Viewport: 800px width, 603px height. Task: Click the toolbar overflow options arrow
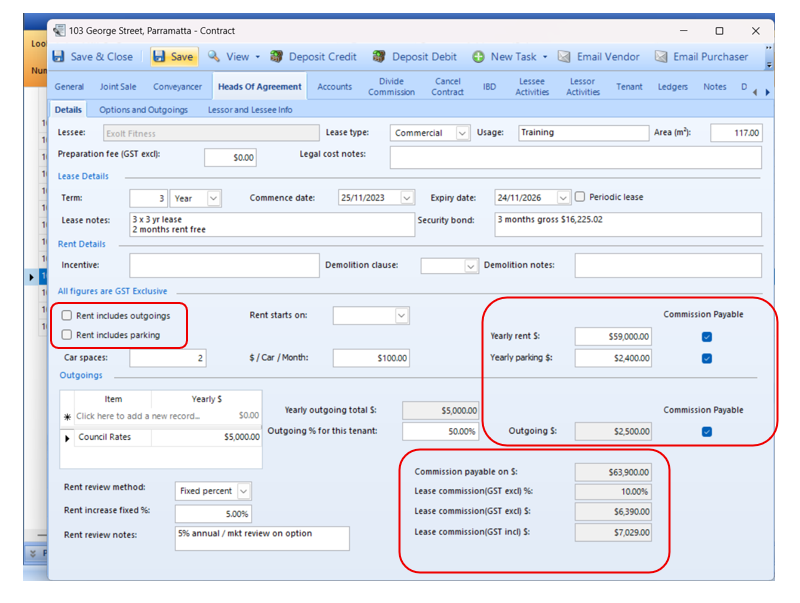769,65
